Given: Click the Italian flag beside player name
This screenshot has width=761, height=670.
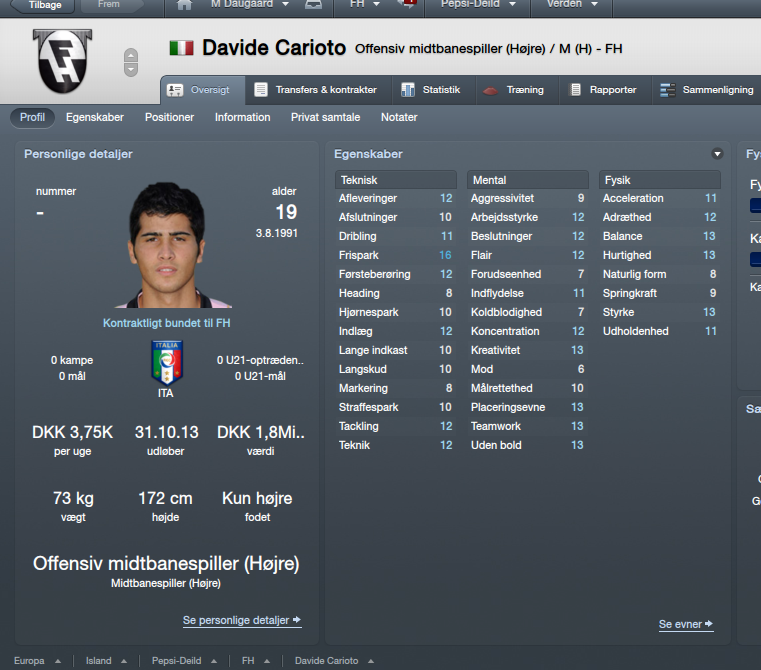Looking at the screenshot, I should [x=182, y=48].
